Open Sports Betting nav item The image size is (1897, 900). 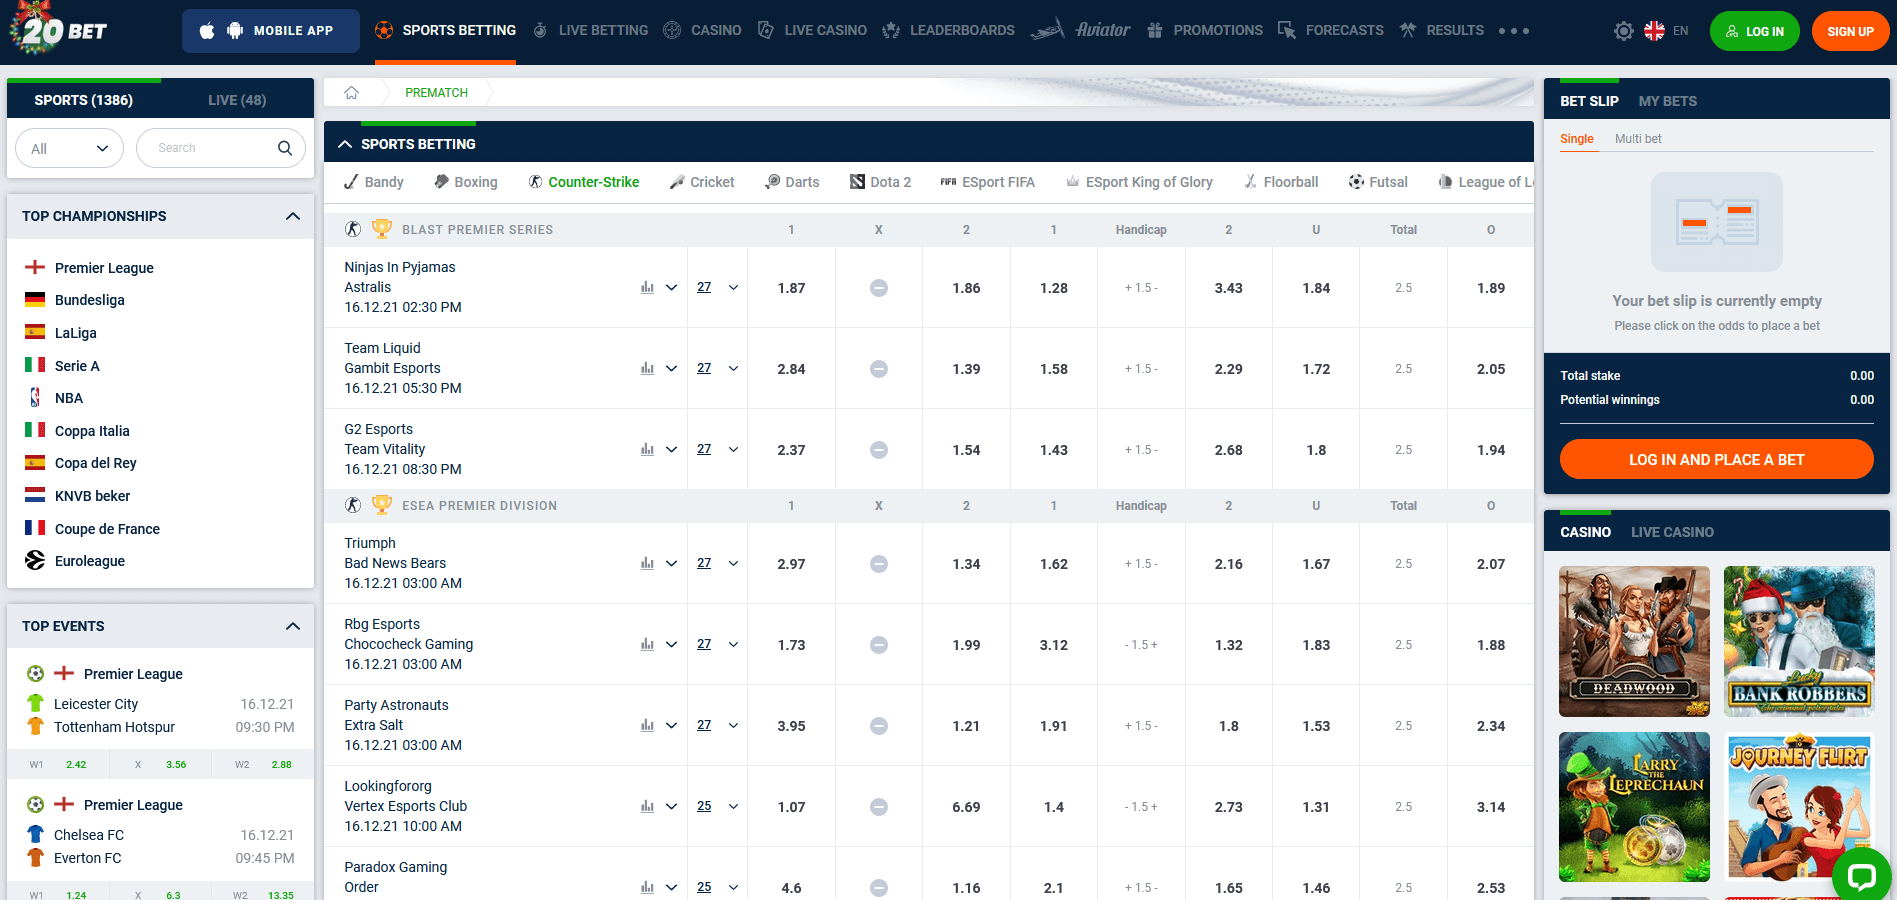[445, 31]
